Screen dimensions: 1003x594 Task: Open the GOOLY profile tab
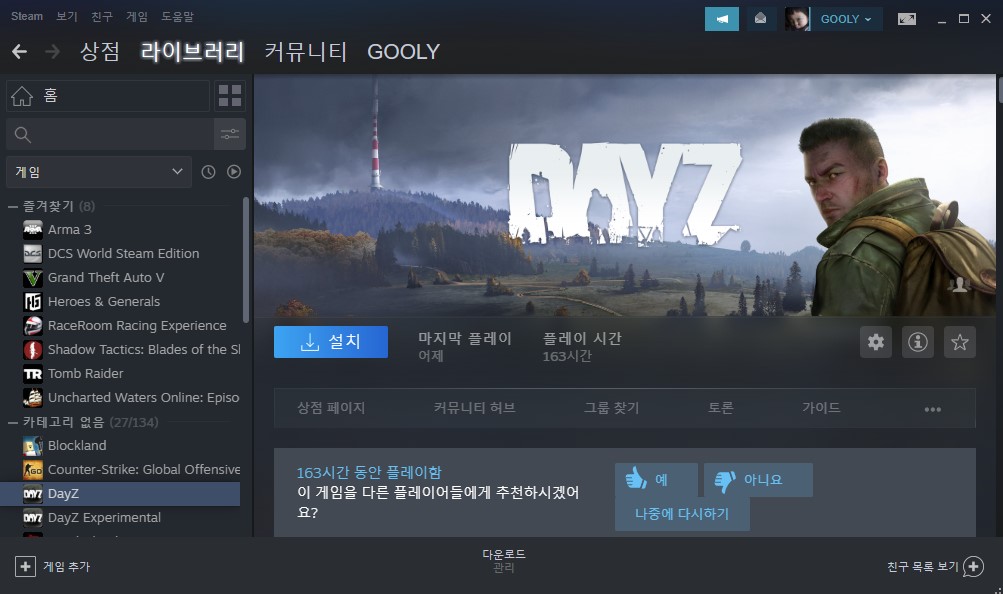(404, 52)
